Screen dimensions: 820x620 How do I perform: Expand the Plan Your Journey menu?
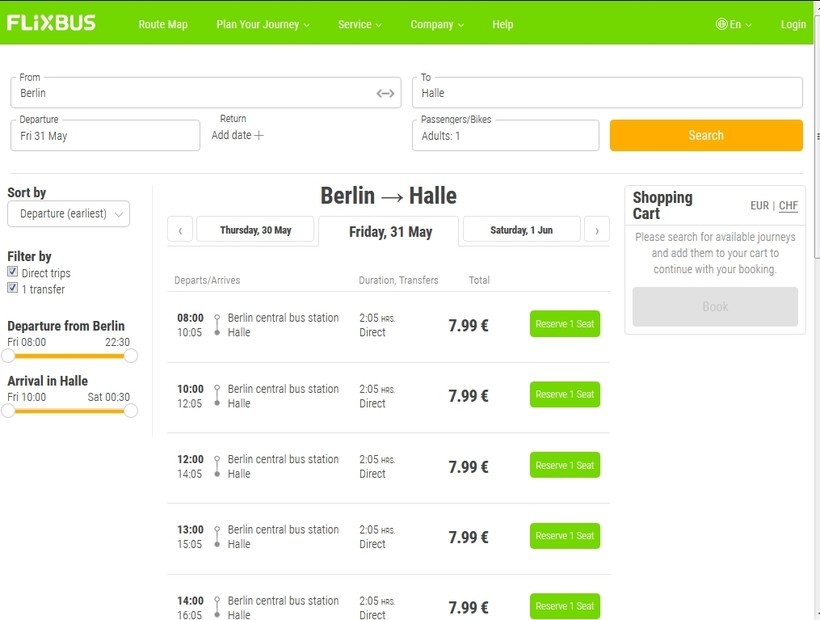[262, 24]
